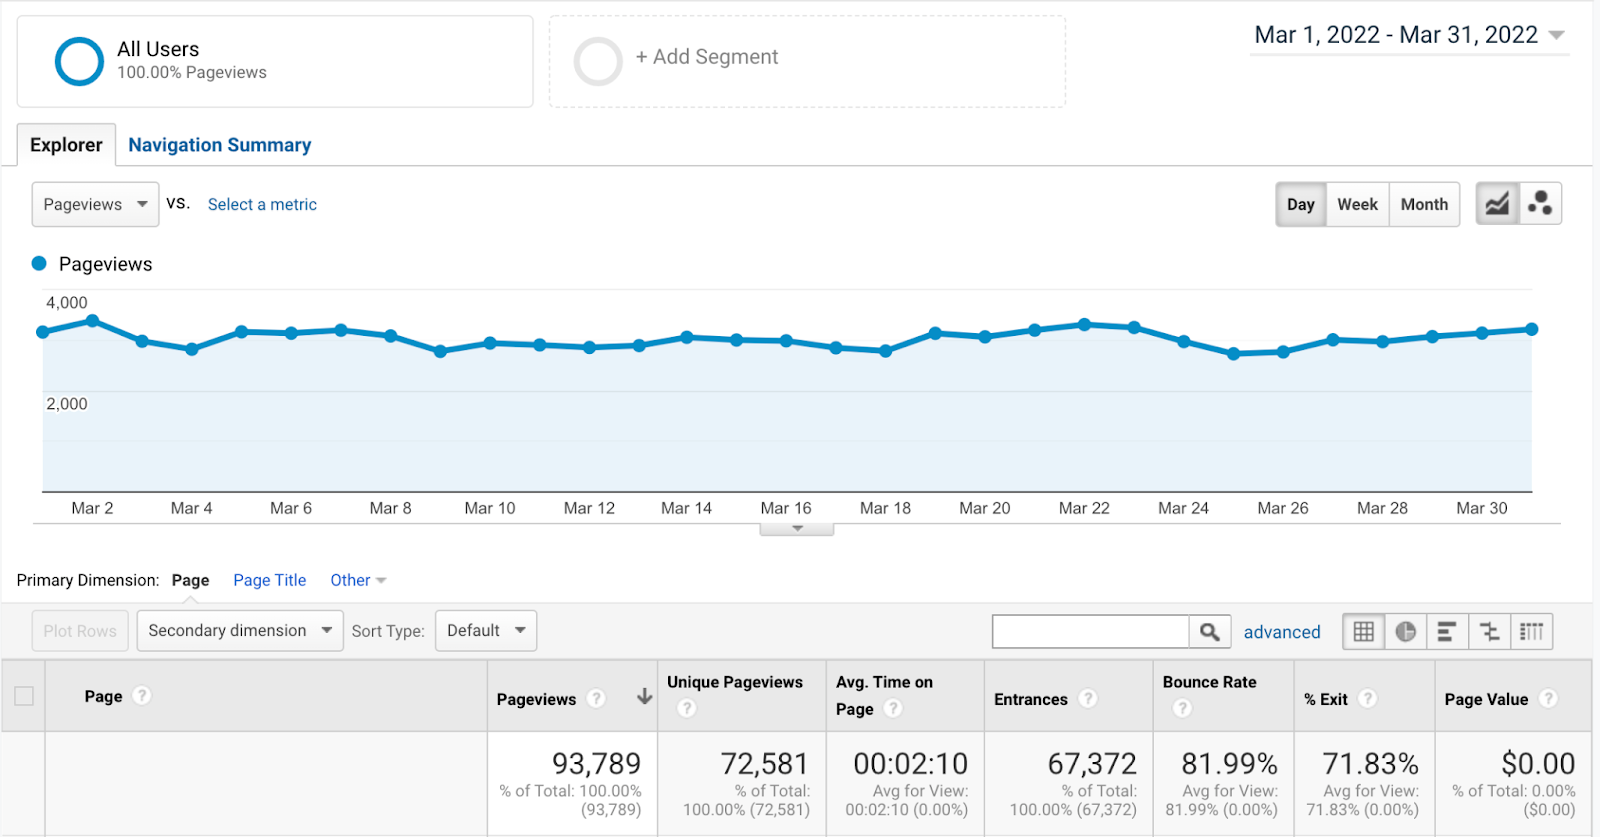Select the performance bar view icon
This screenshot has height=837, width=1600.
click(1446, 632)
